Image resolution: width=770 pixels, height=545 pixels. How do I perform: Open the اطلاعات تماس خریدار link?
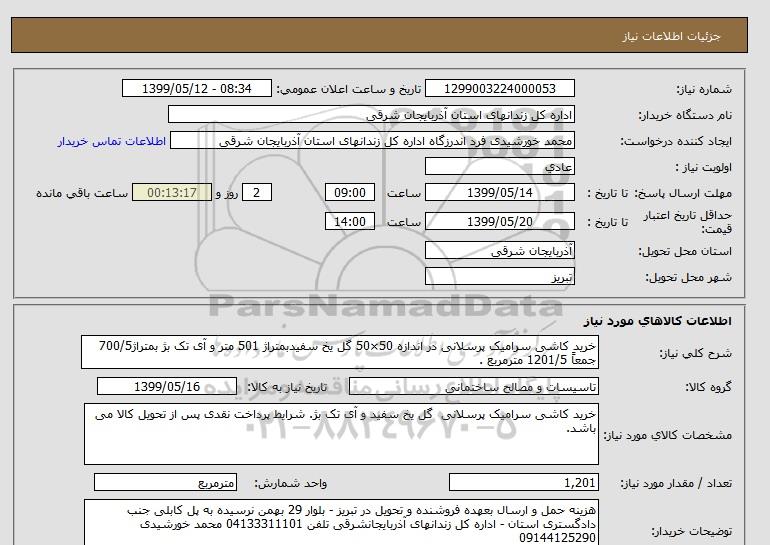click(x=111, y=141)
